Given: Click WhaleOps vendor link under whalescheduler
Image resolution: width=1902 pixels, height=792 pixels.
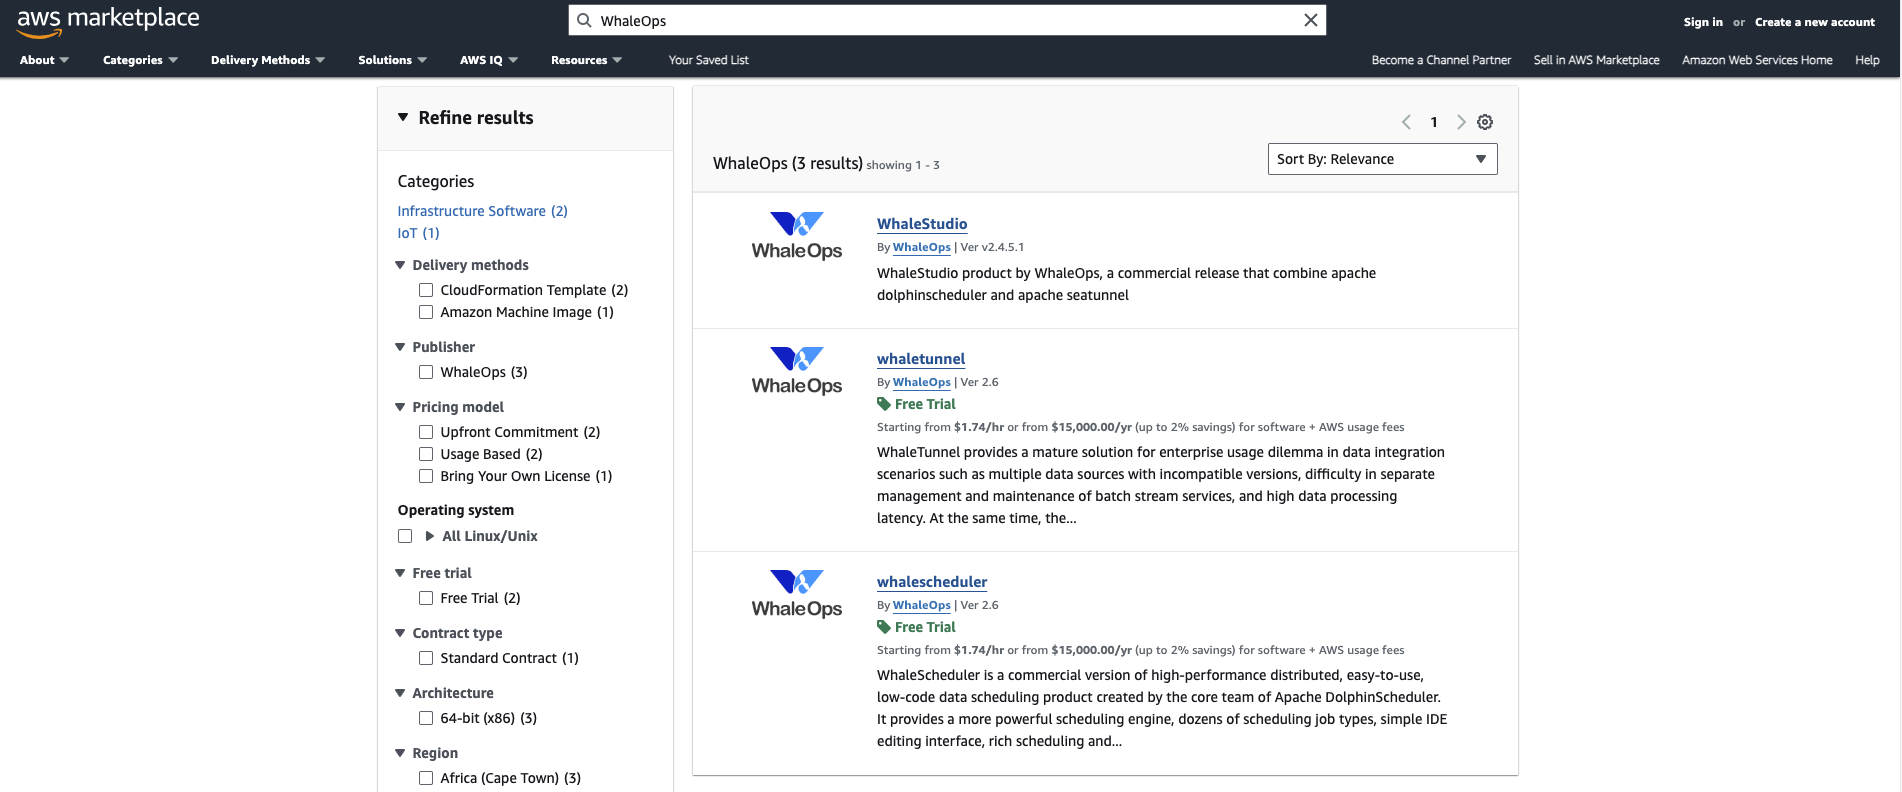Looking at the screenshot, I should click(922, 605).
